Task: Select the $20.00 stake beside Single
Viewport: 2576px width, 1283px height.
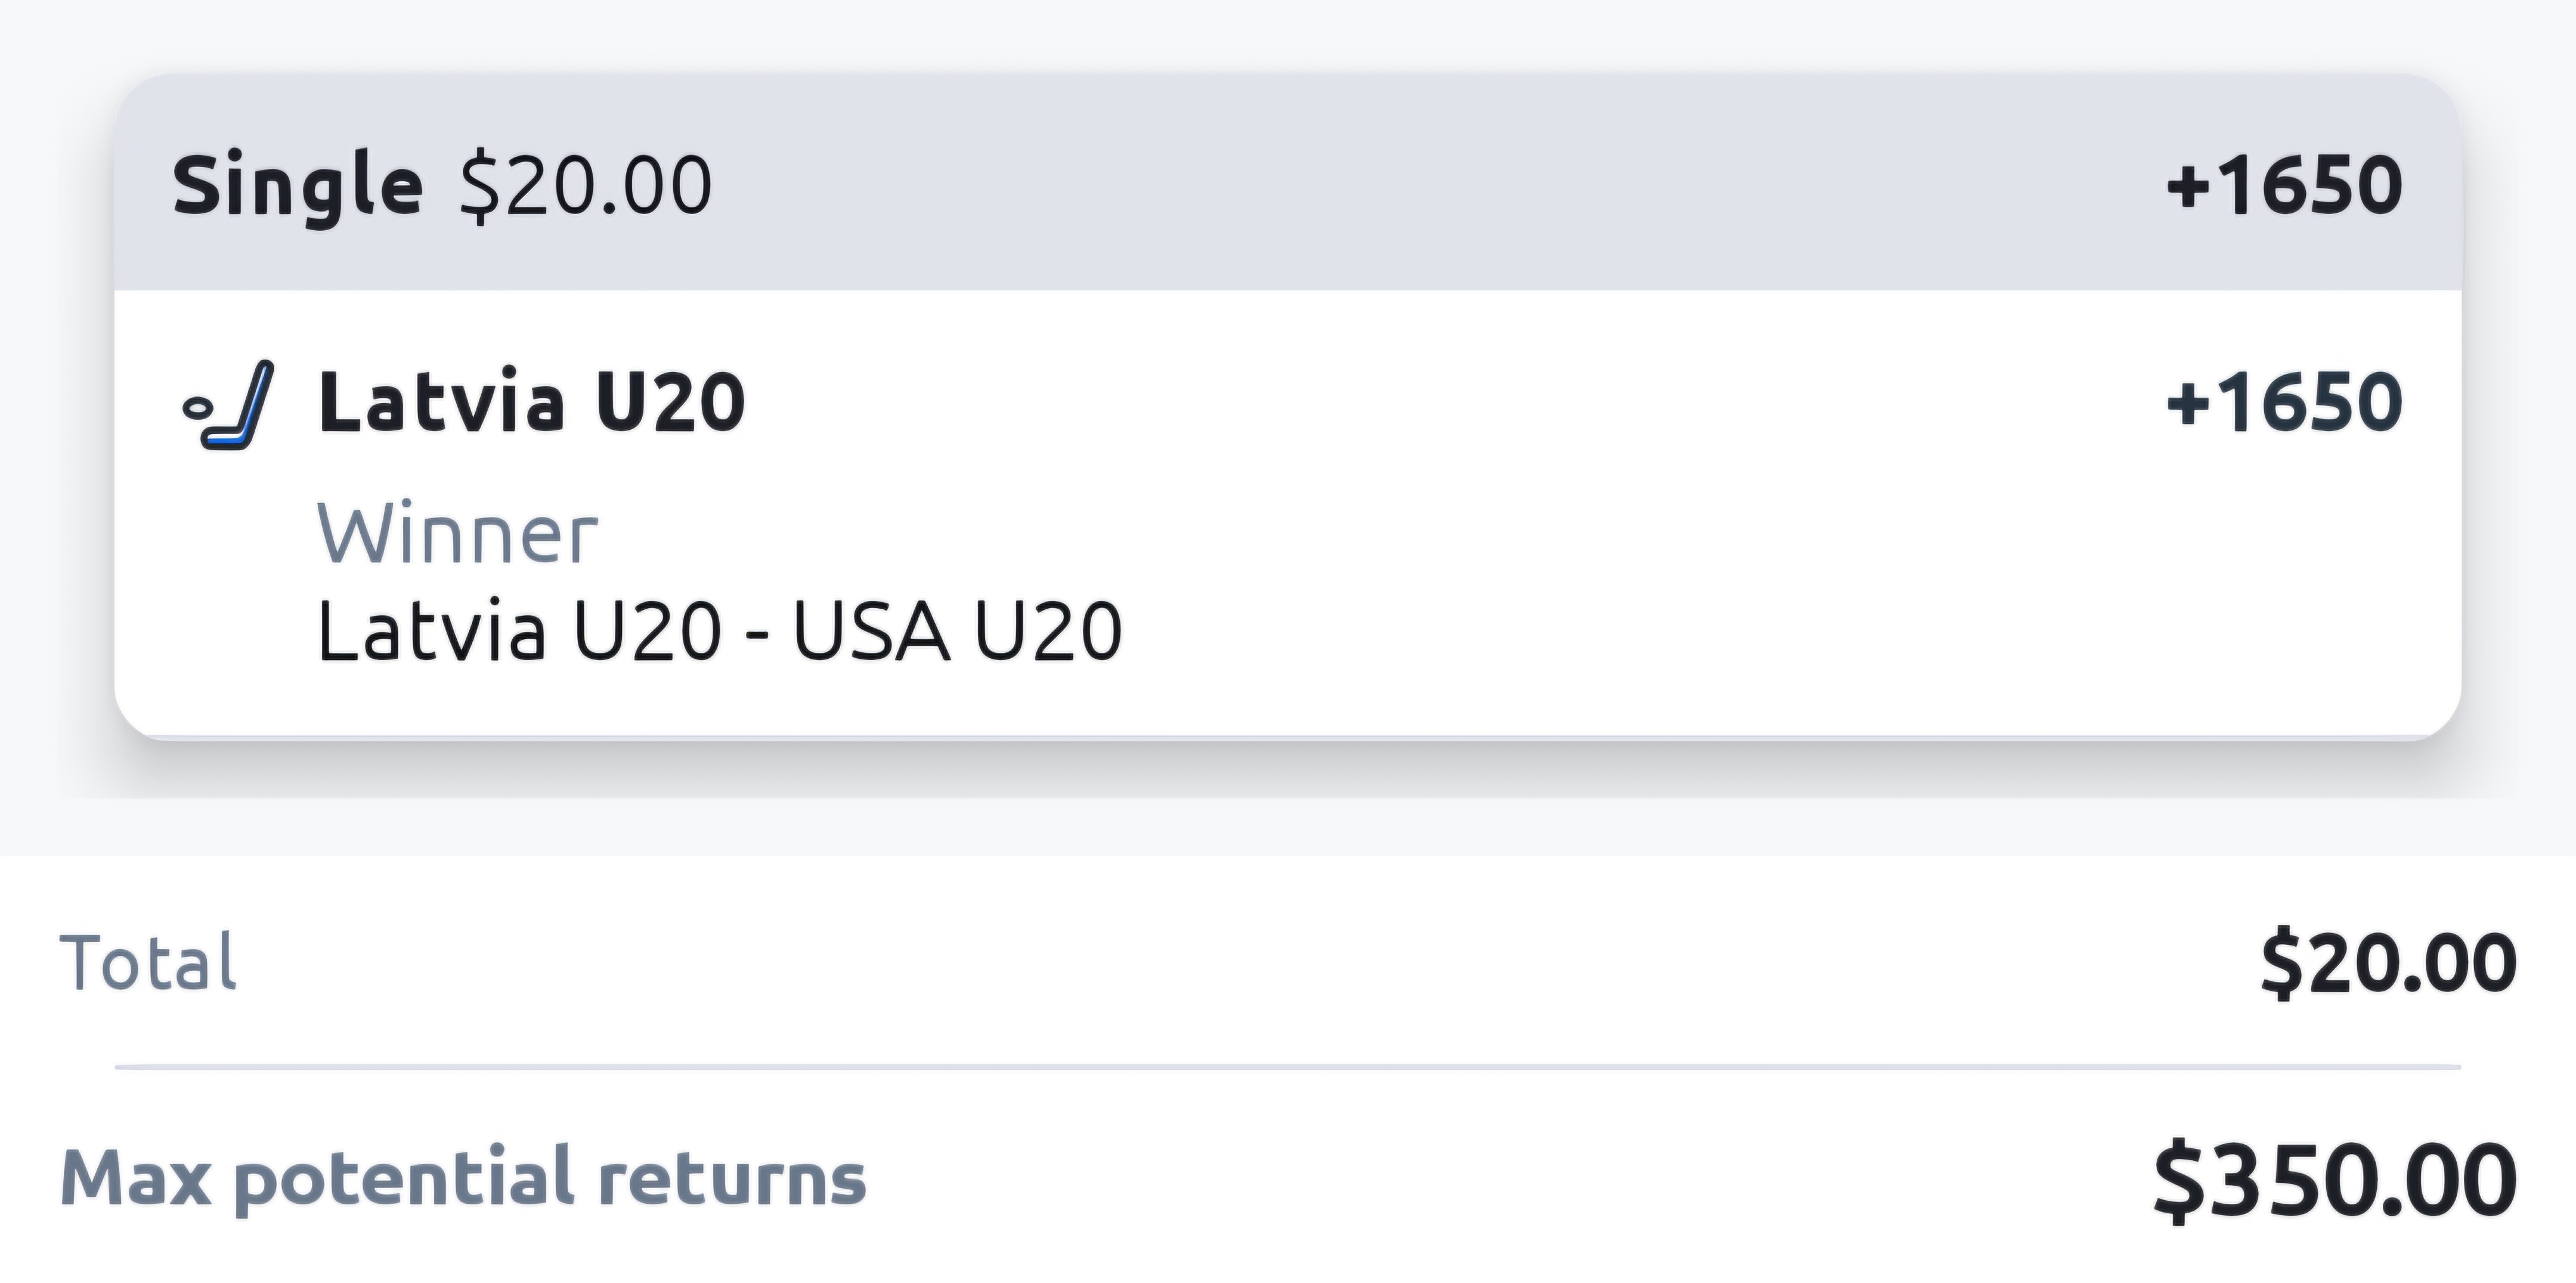Action: tap(585, 186)
